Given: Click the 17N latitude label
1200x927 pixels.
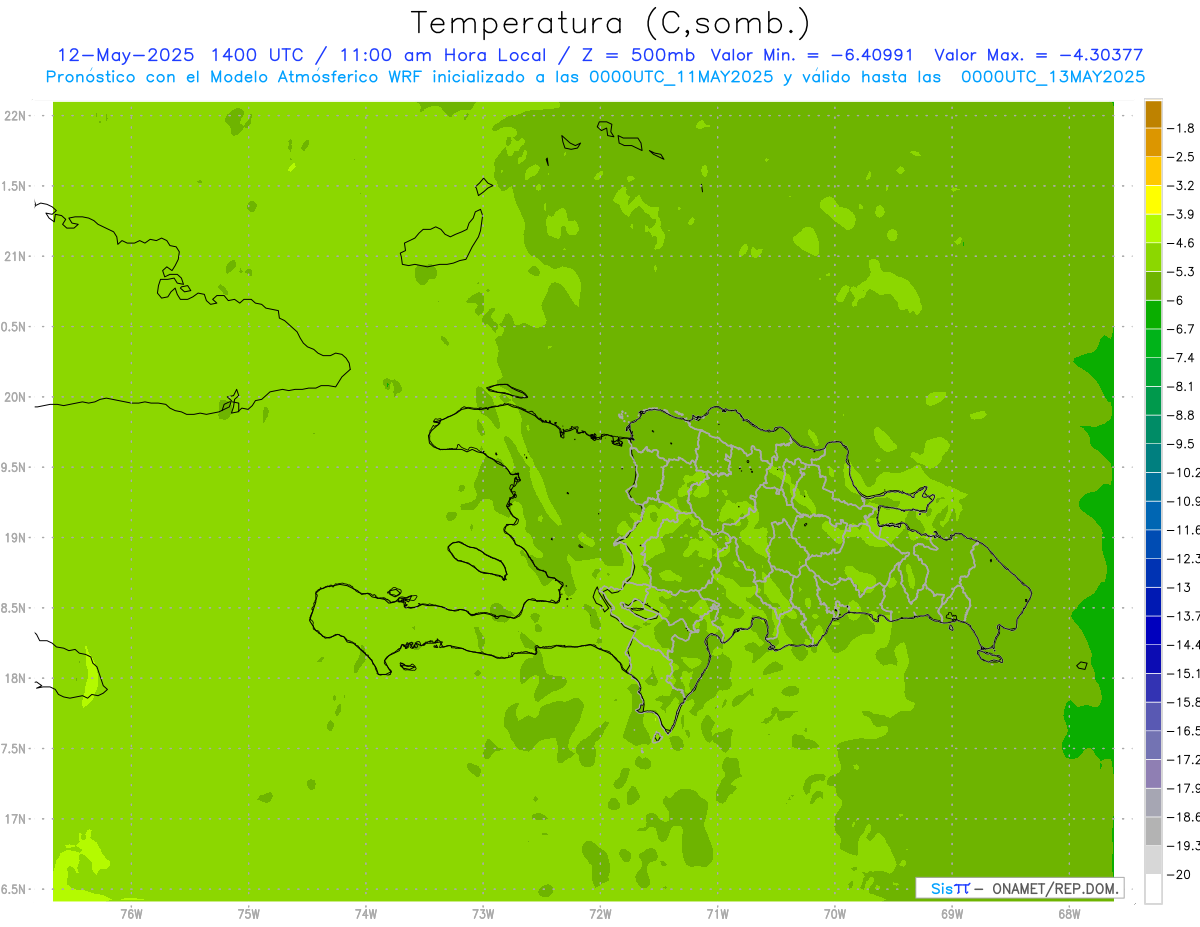Looking at the screenshot, I should [16, 819].
